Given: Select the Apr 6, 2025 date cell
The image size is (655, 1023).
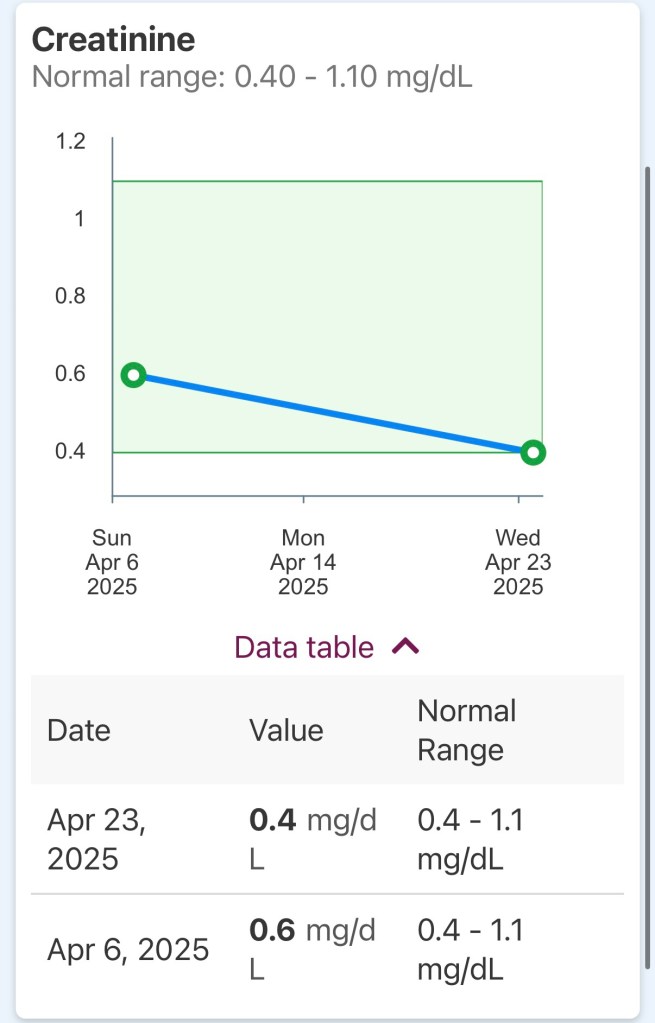Looking at the screenshot, I should (128, 949).
